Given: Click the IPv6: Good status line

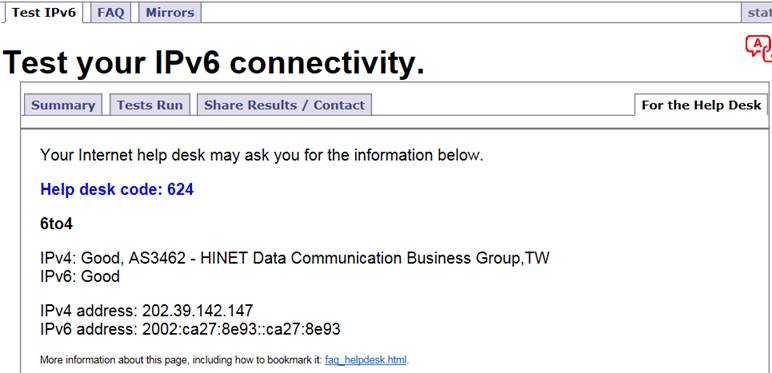Looking at the screenshot, I should [x=80, y=276].
